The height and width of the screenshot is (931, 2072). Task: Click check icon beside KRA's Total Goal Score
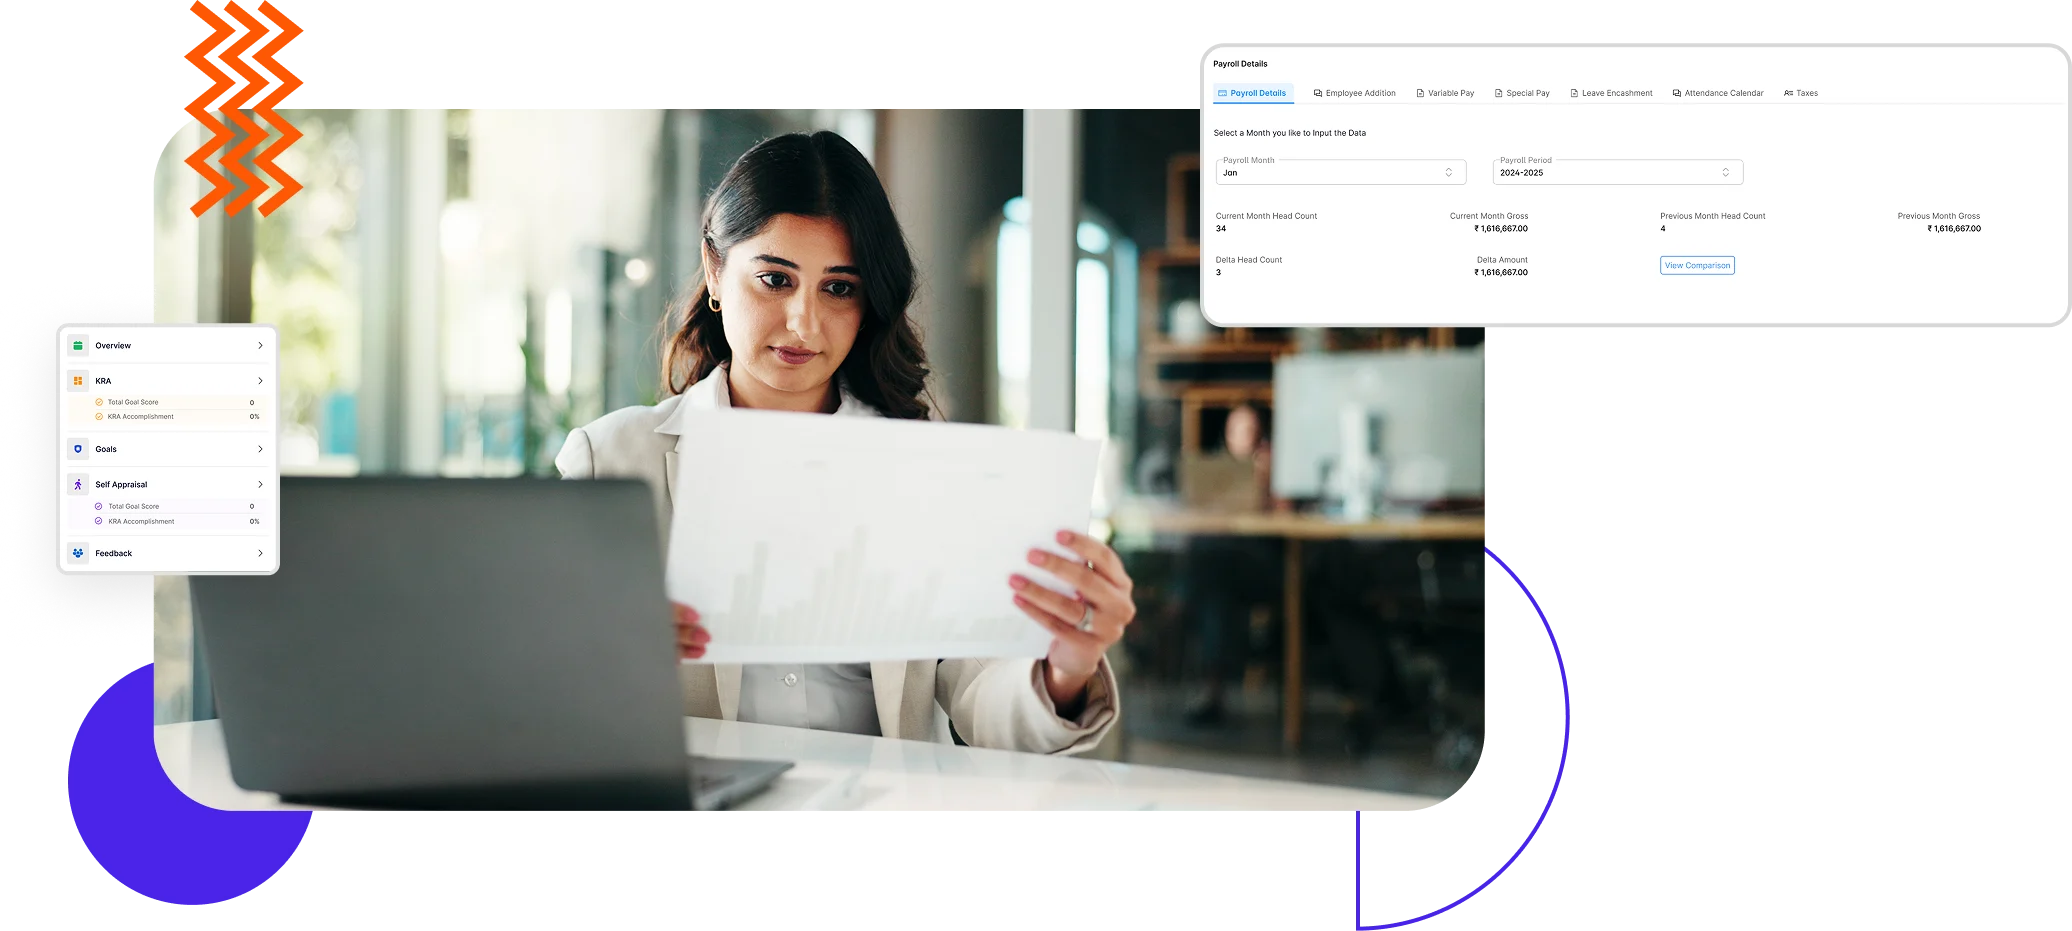[x=99, y=402]
